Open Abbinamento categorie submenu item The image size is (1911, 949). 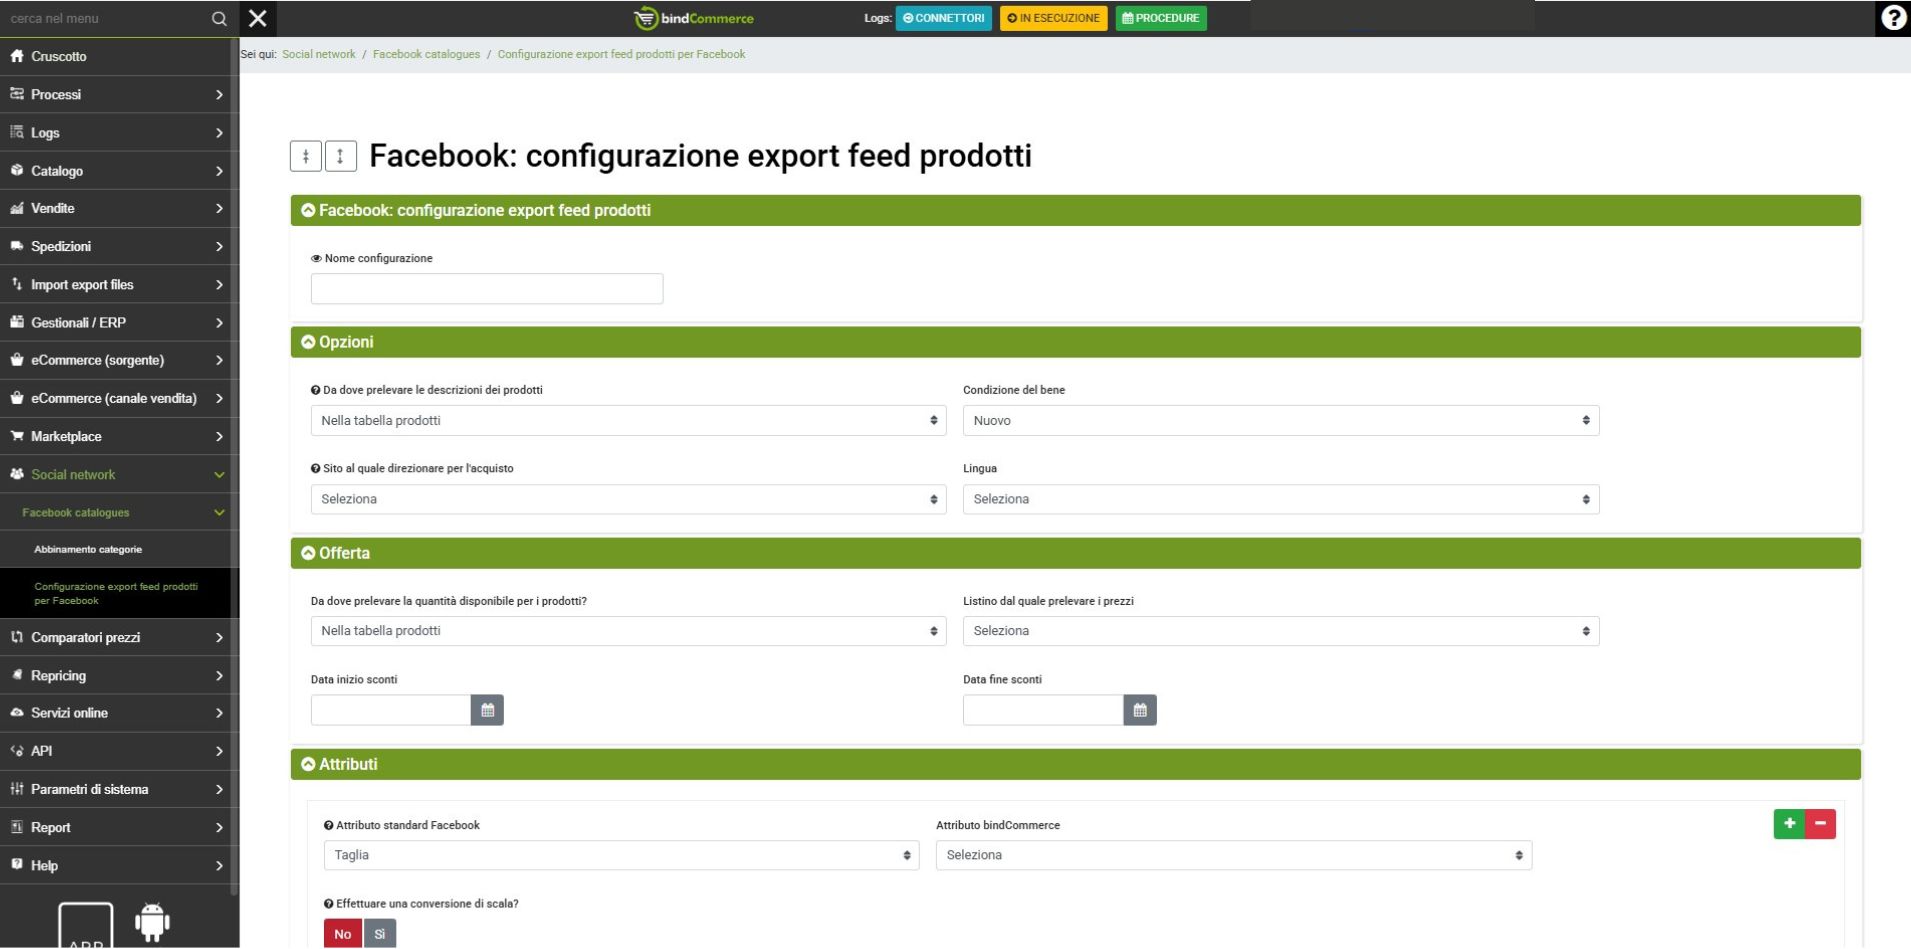pos(88,549)
